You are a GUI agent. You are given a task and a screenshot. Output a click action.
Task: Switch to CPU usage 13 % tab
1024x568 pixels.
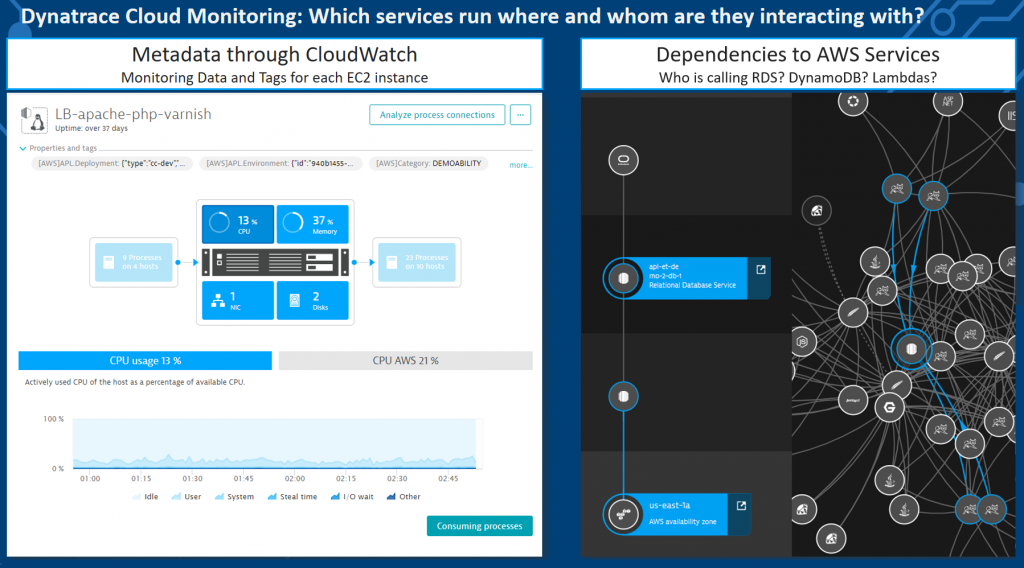145,360
